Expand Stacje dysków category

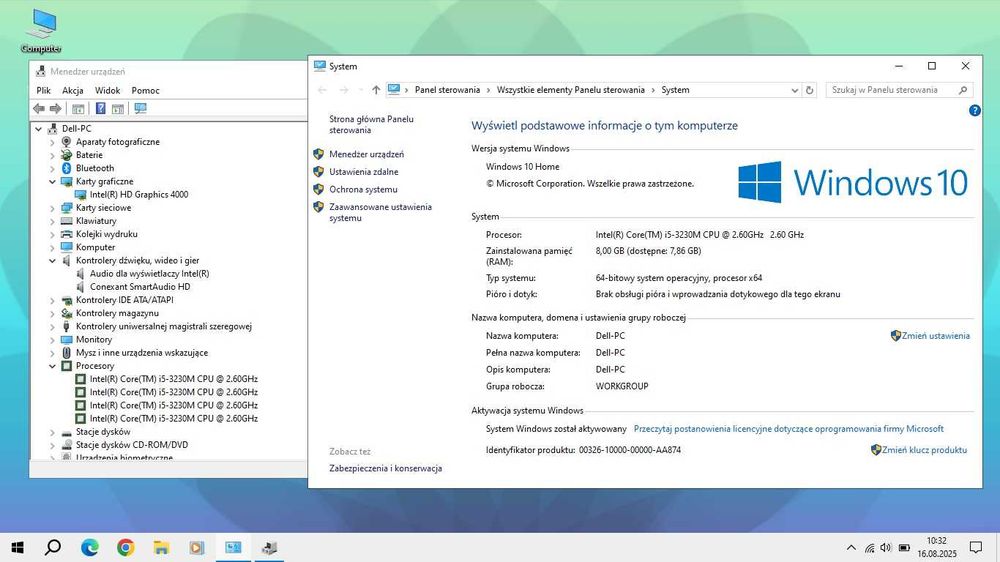[52, 433]
